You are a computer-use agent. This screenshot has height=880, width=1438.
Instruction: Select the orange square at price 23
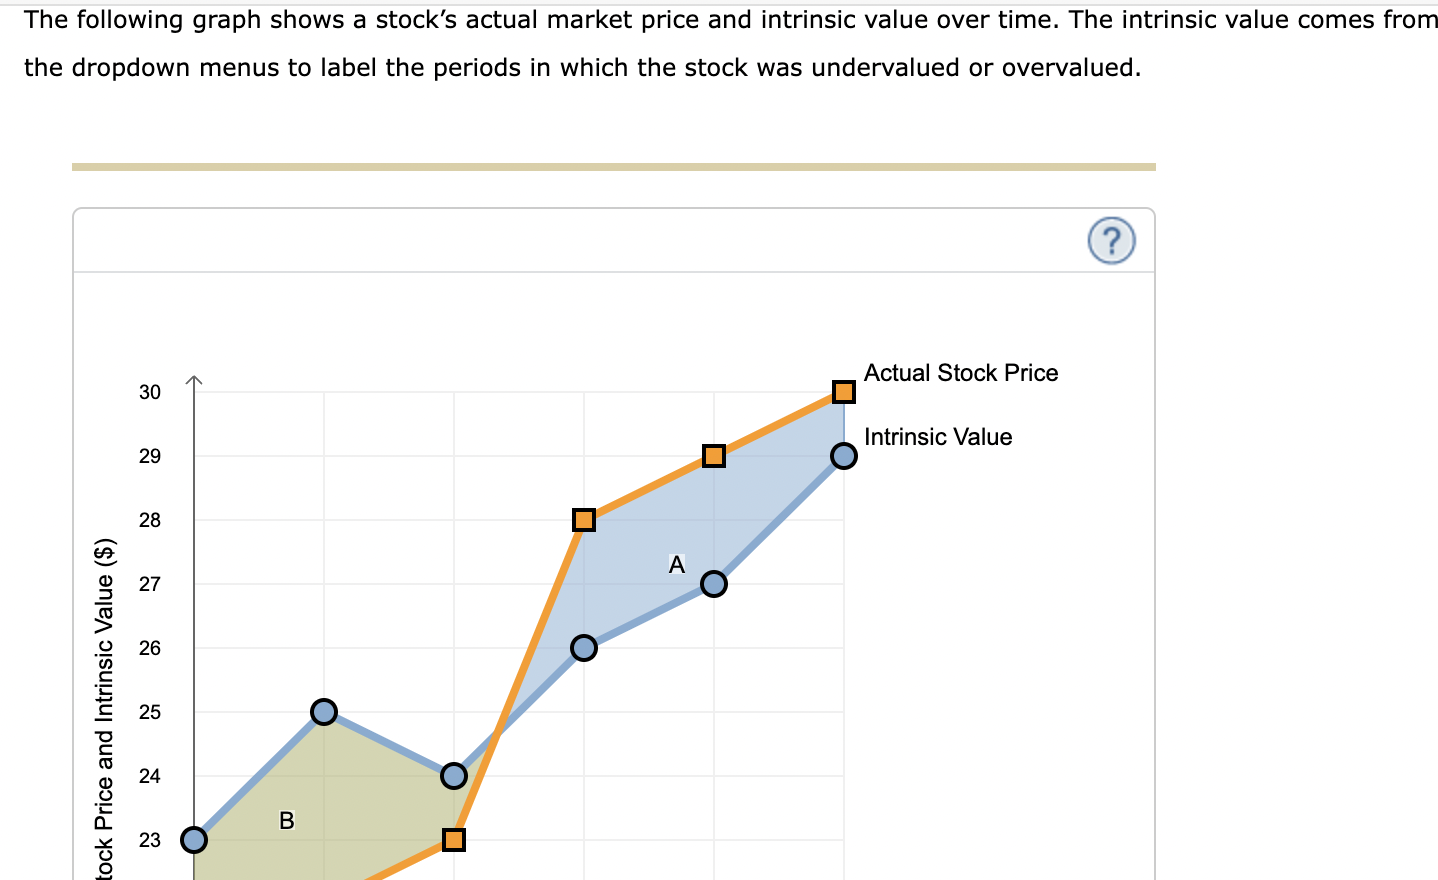pos(454,839)
